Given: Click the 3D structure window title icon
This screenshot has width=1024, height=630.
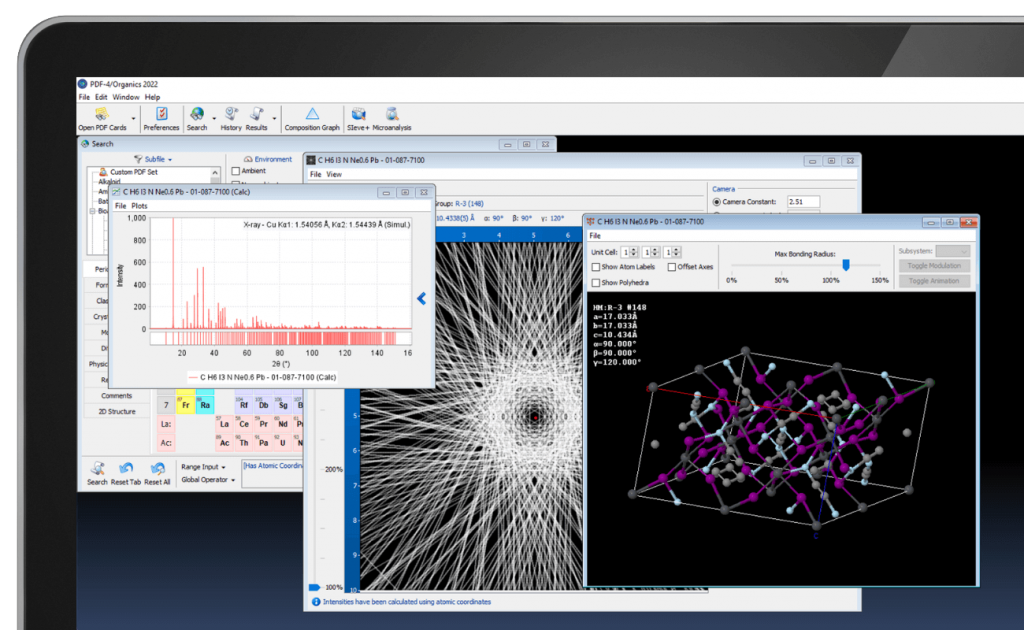Looking at the screenshot, I should [x=590, y=222].
